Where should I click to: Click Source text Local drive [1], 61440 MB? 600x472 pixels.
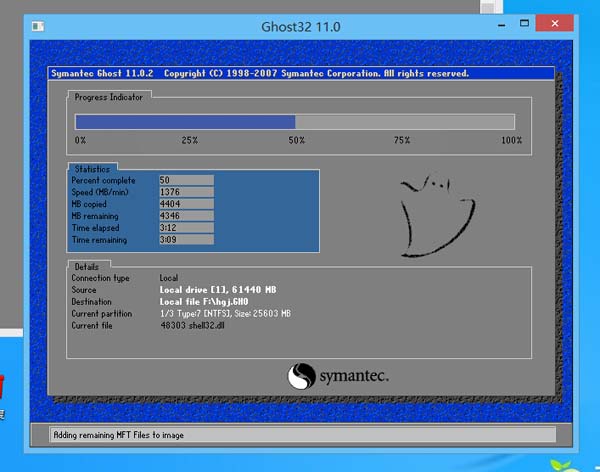pyautogui.click(x=218, y=290)
